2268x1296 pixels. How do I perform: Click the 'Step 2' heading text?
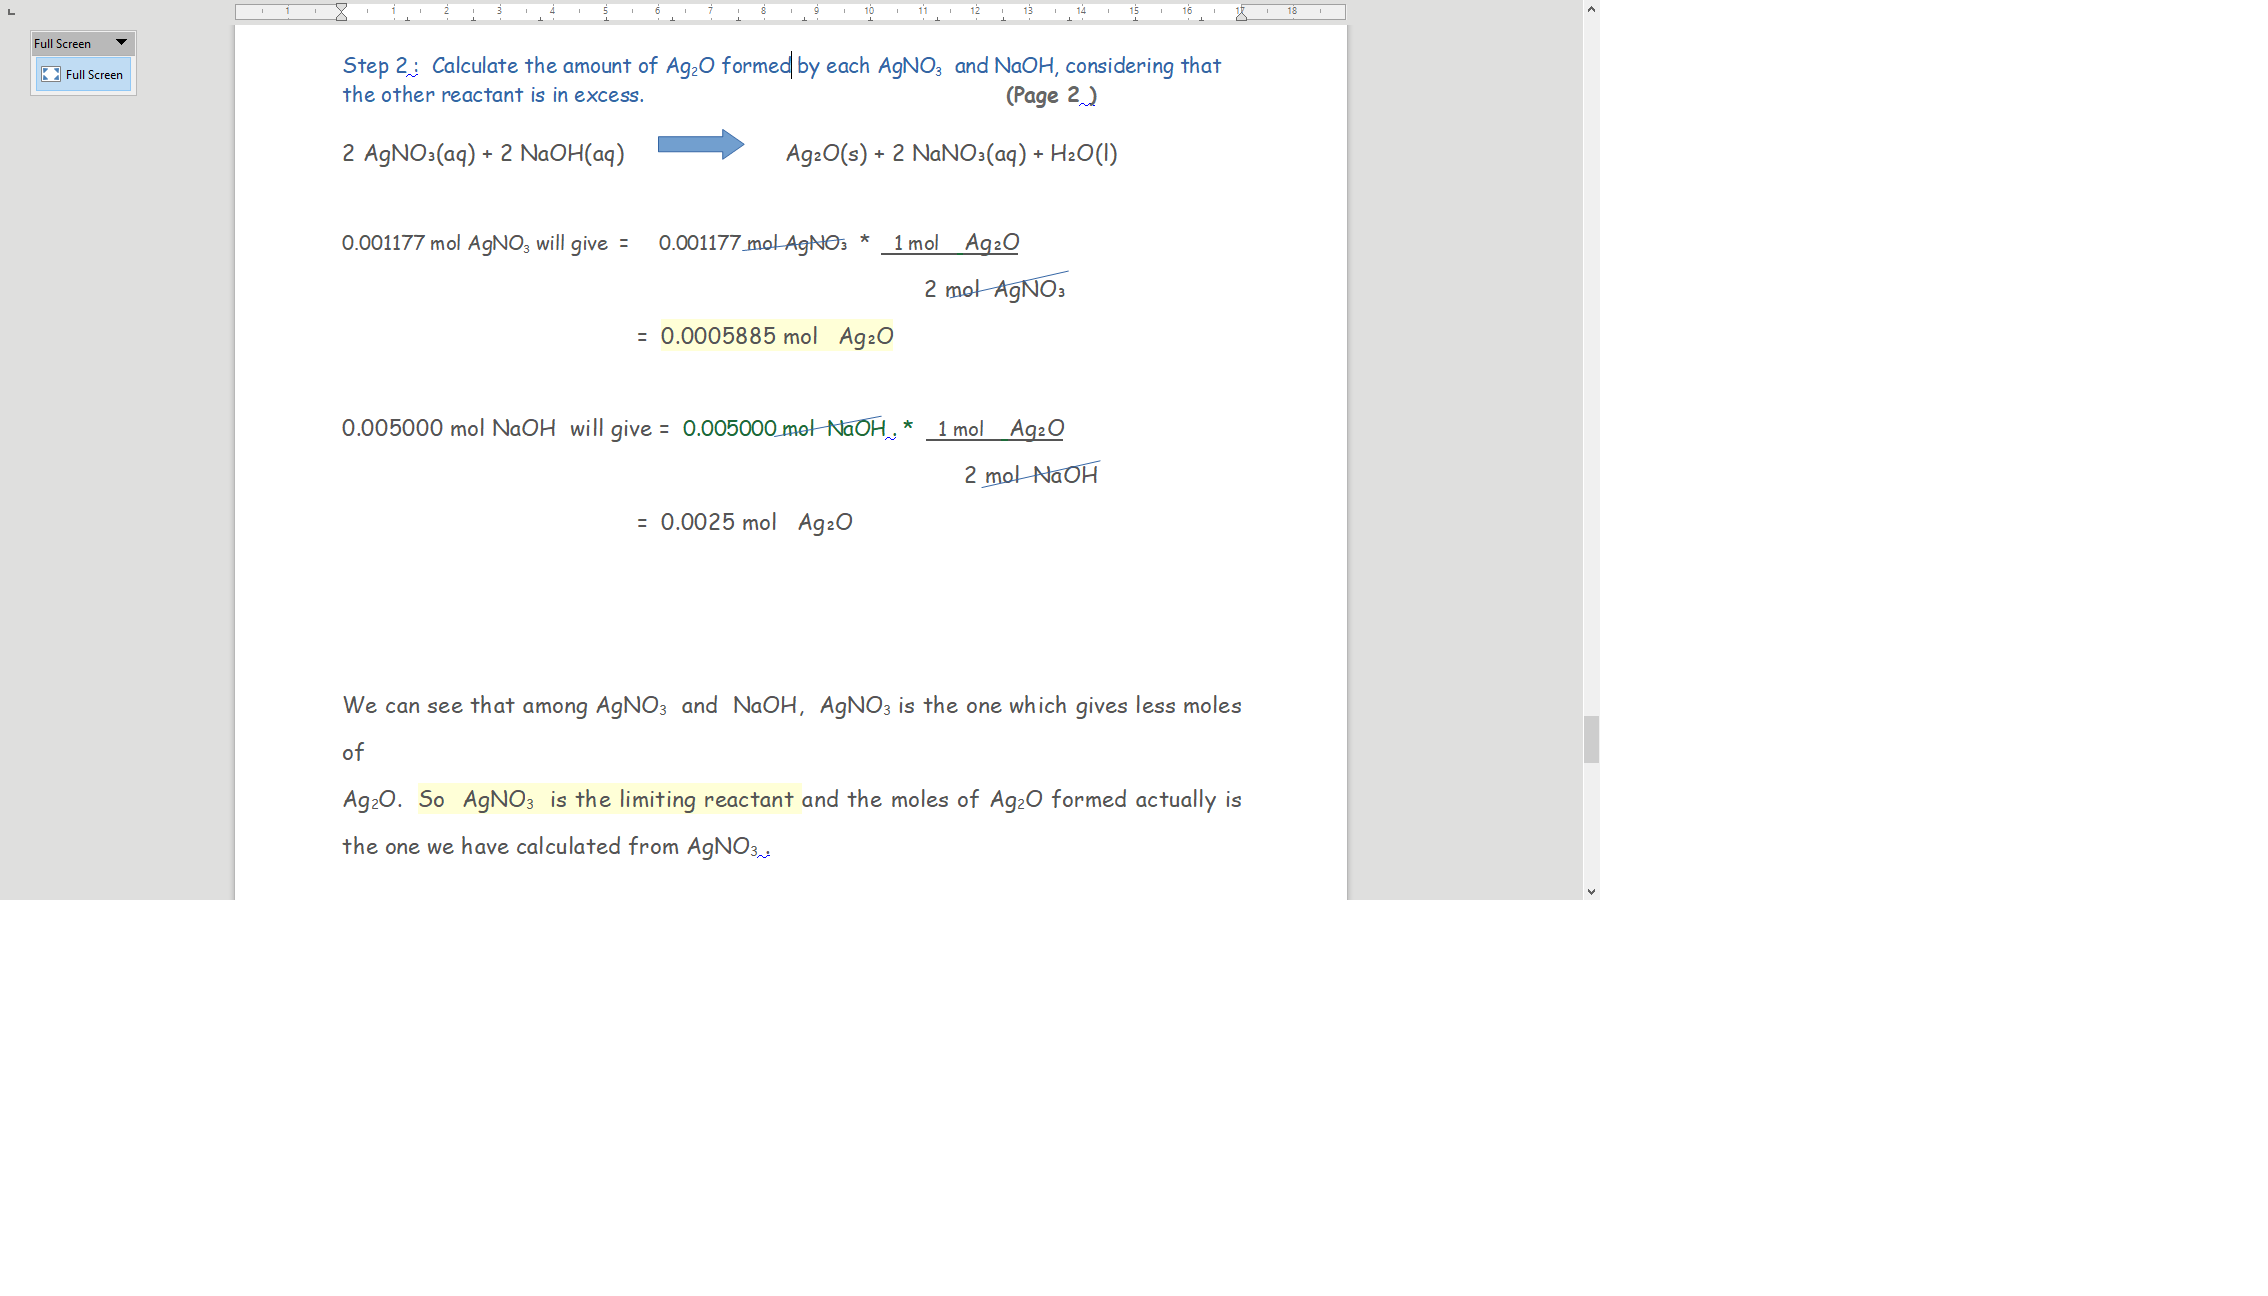click(x=375, y=66)
